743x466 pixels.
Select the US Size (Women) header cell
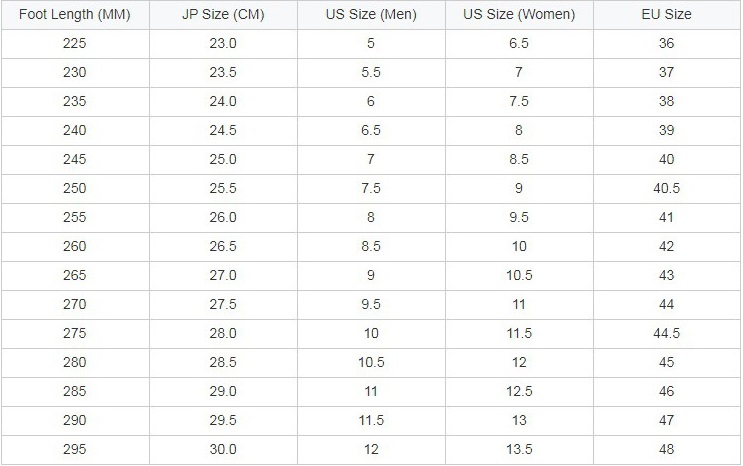519,15
